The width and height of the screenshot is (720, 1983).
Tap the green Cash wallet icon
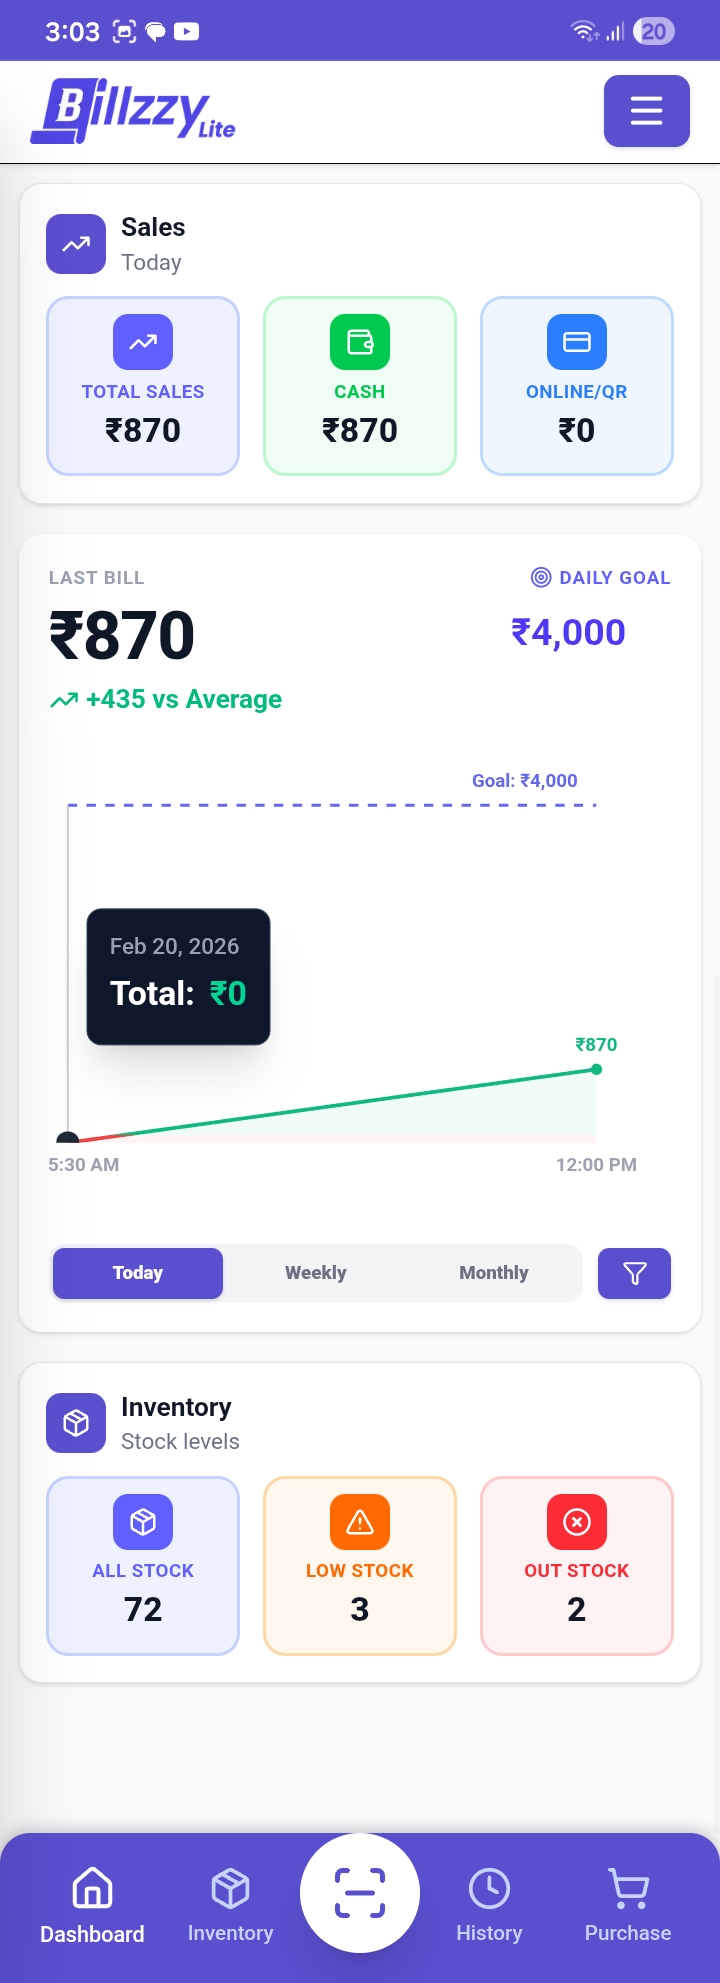coord(360,342)
